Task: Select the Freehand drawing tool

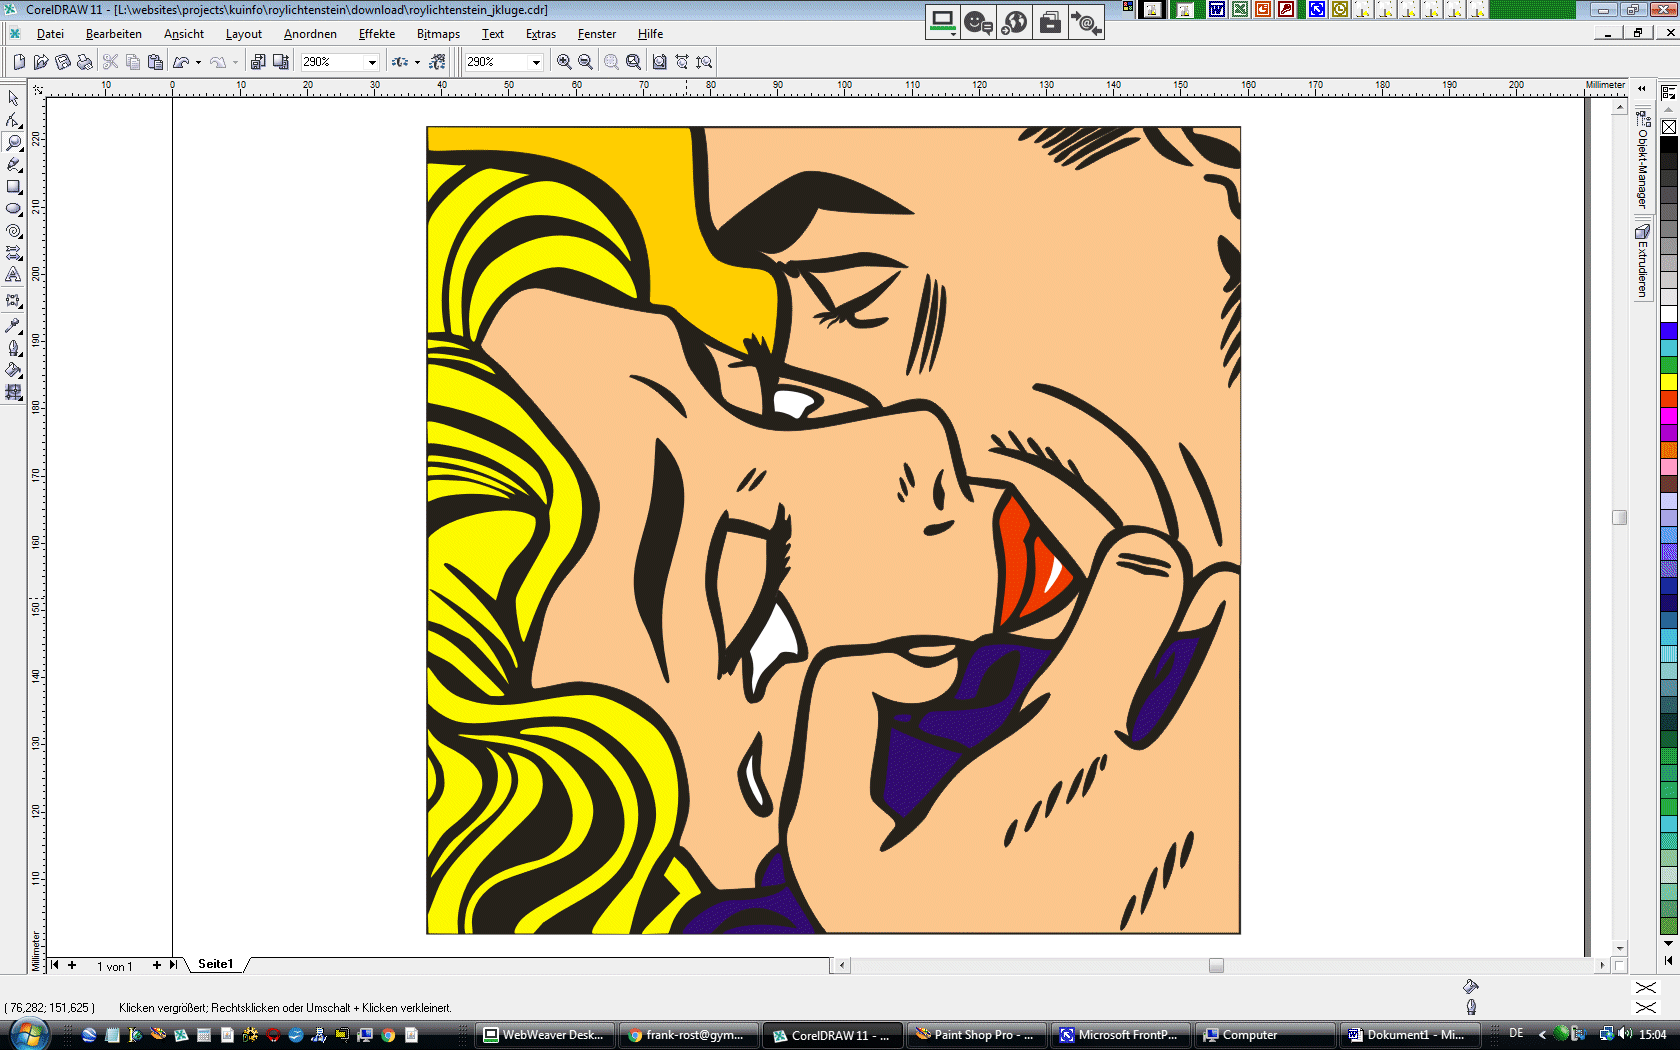Action: click(x=13, y=164)
